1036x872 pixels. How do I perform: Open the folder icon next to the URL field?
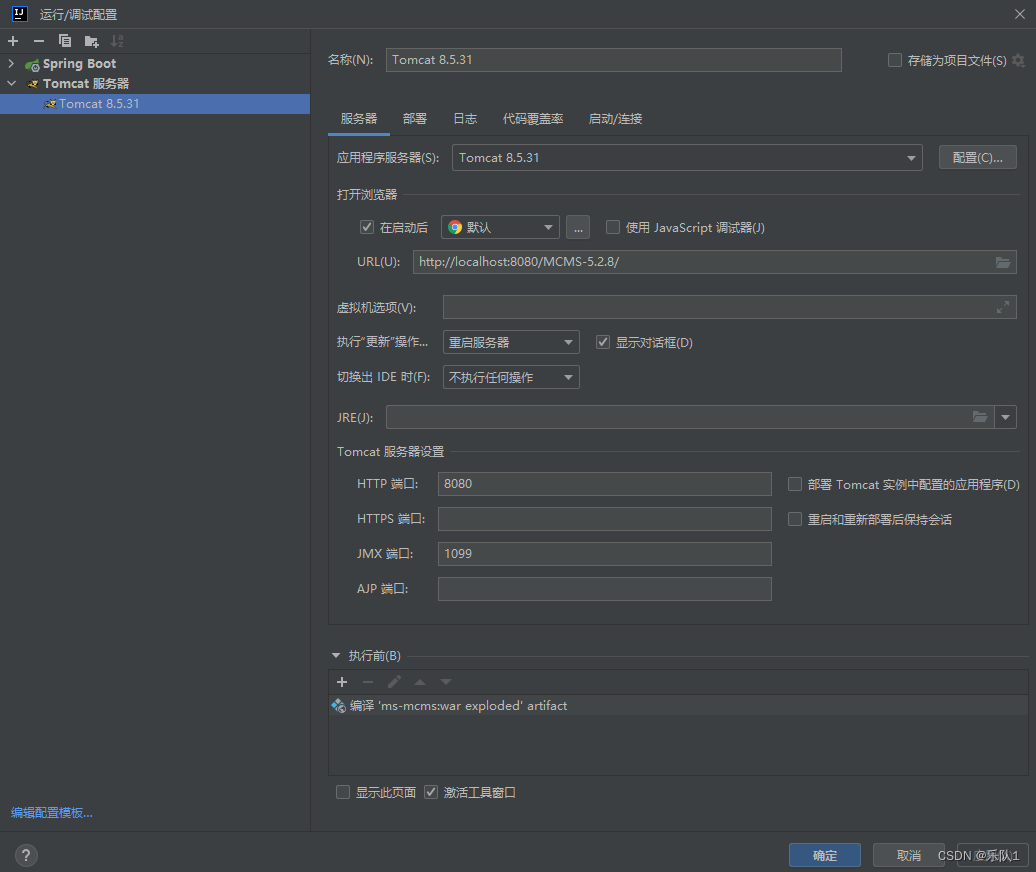pyautogui.click(x=1003, y=262)
